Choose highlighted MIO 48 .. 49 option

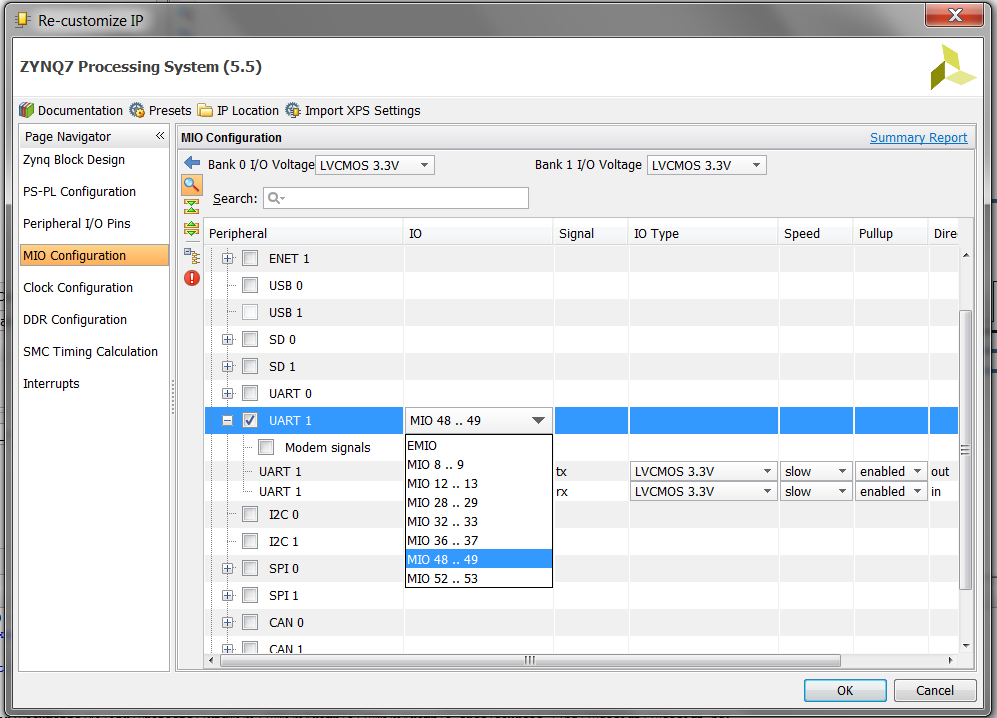pos(478,560)
